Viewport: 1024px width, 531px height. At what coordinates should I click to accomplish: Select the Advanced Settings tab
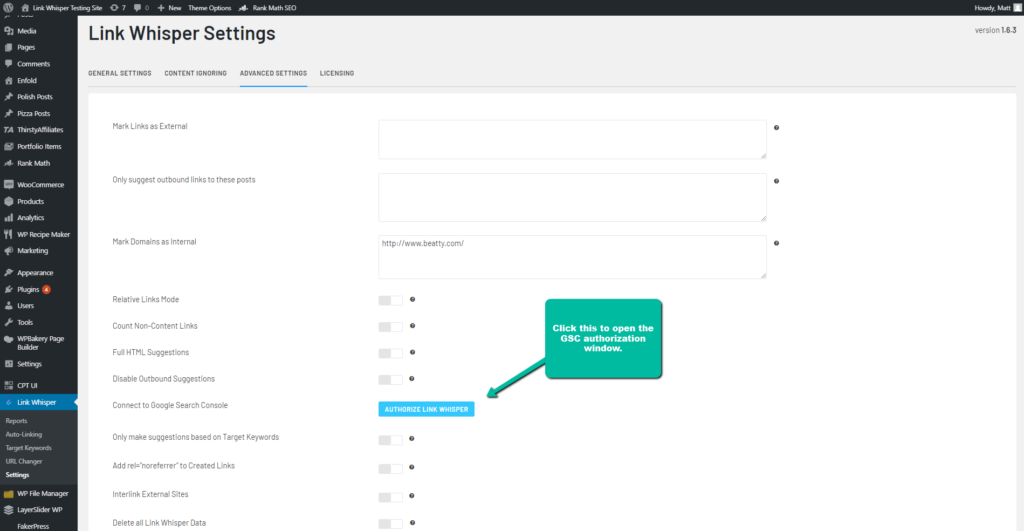pos(273,73)
